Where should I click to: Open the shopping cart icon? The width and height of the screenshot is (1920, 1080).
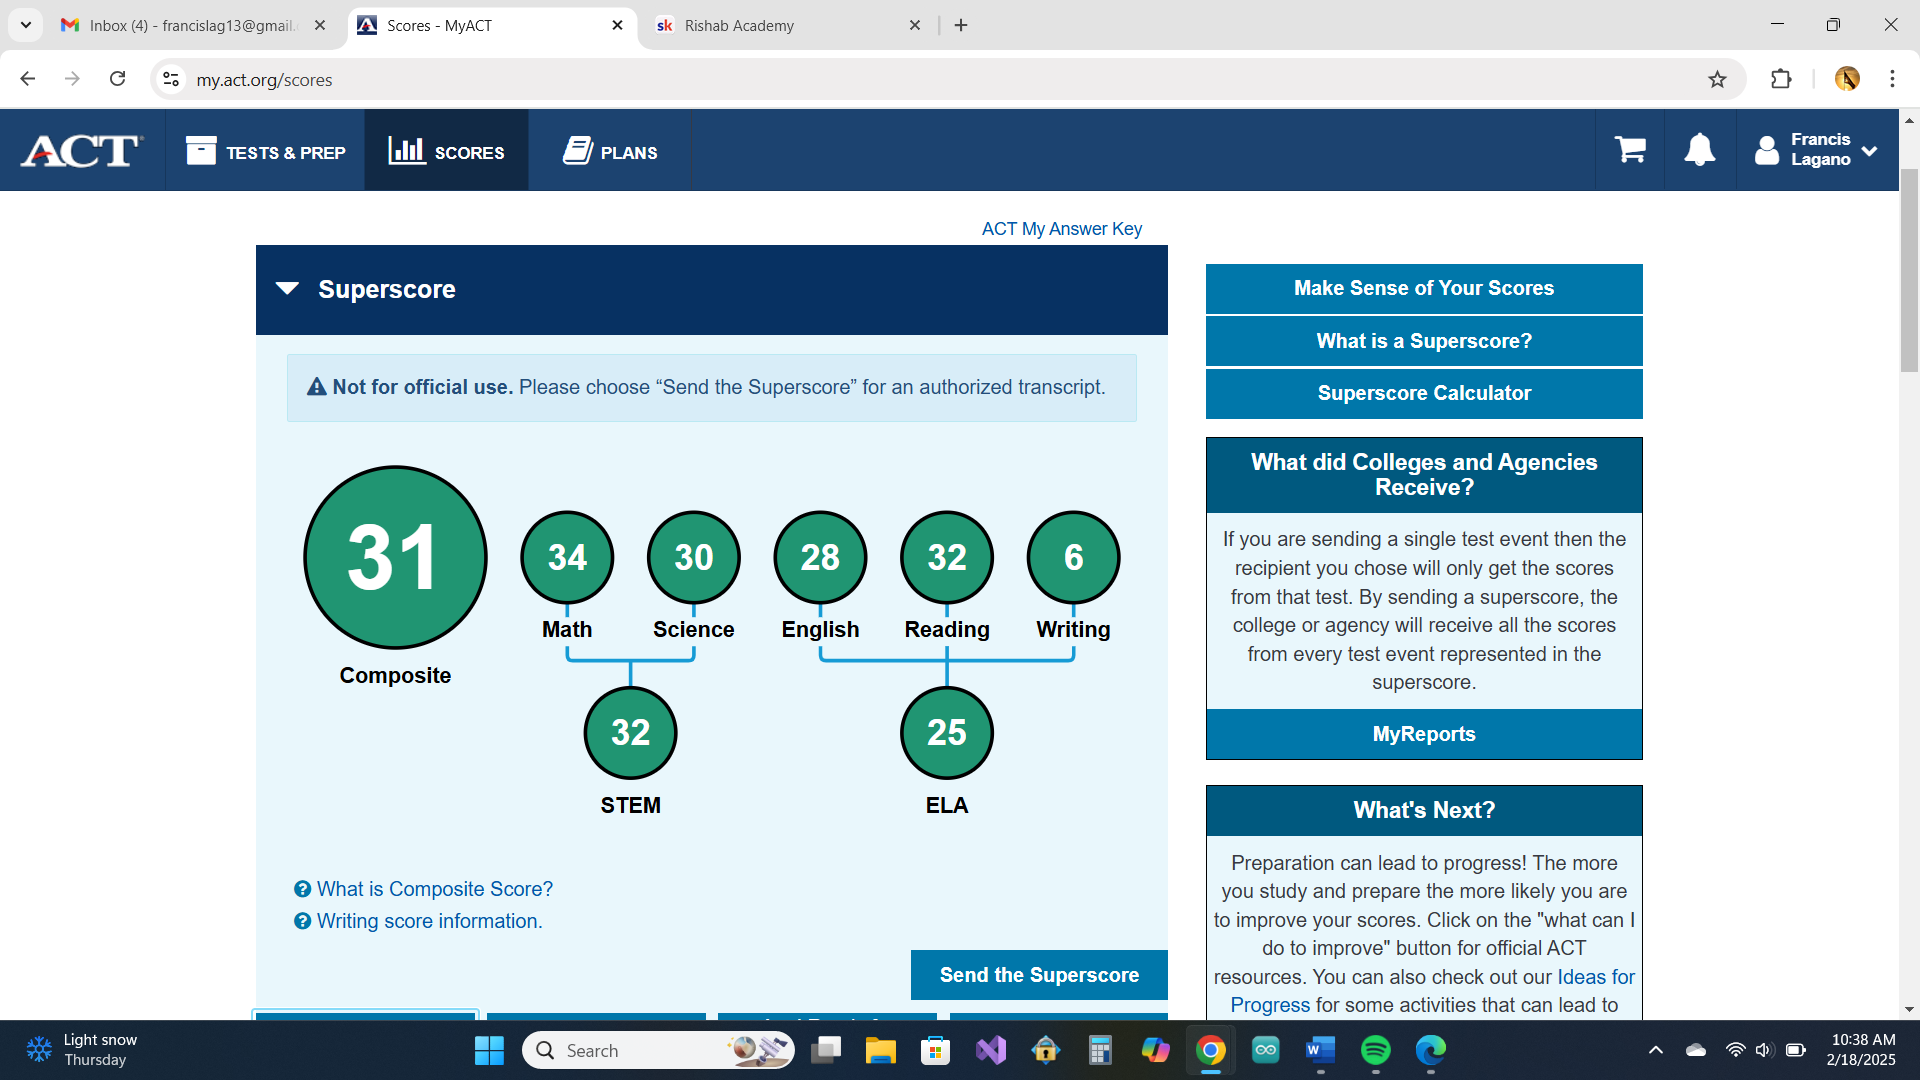[x=1630, y=150]
